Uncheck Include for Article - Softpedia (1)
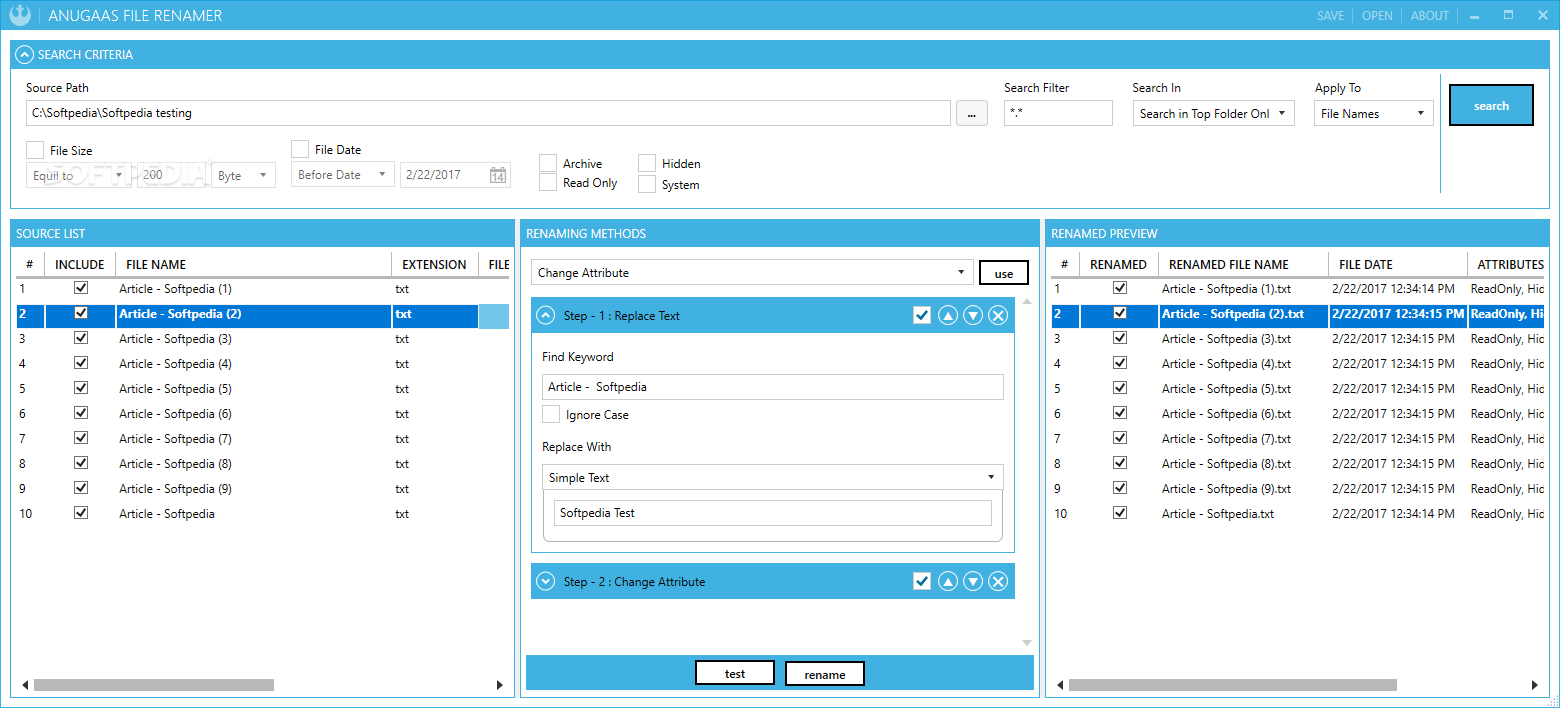1560x708 pixels. coord(81,288)
